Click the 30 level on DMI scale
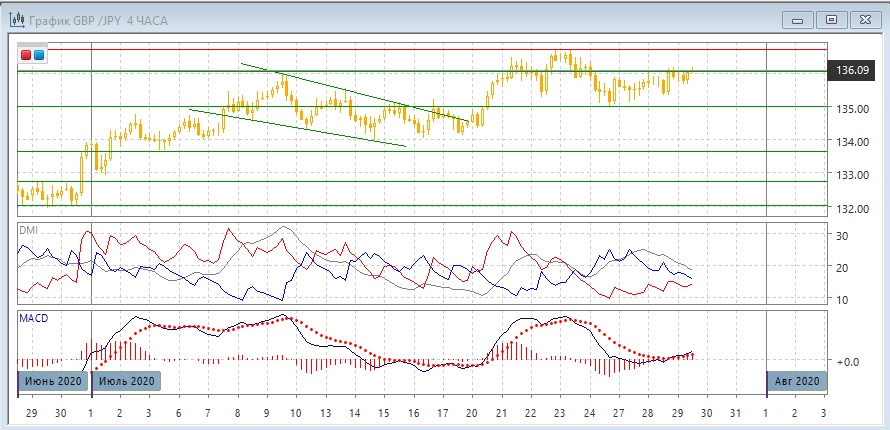 [x=841, y=236]
